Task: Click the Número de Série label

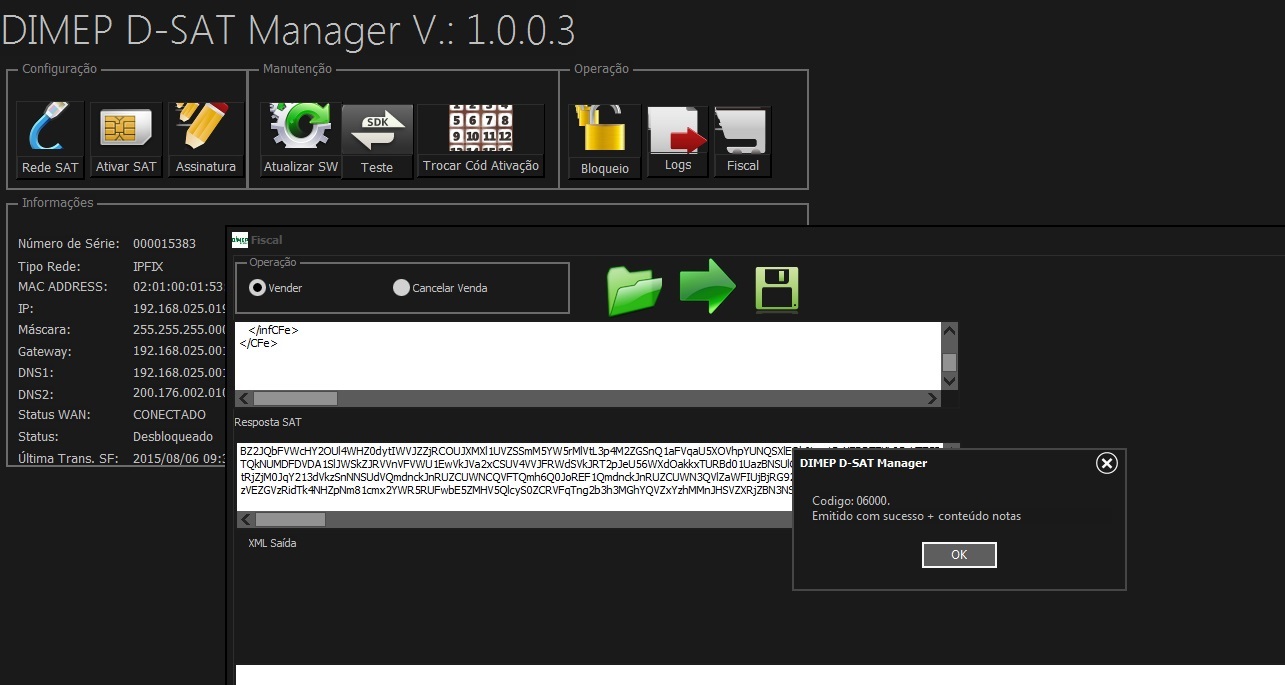Action: (69, 244)
